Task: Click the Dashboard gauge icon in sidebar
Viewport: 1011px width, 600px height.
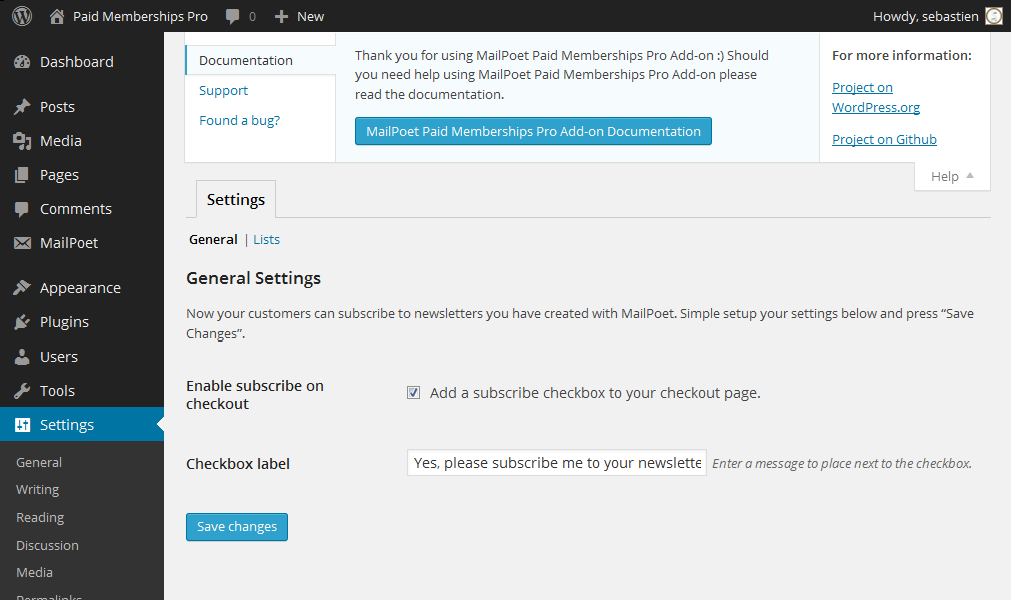Action: coord(22,62)
